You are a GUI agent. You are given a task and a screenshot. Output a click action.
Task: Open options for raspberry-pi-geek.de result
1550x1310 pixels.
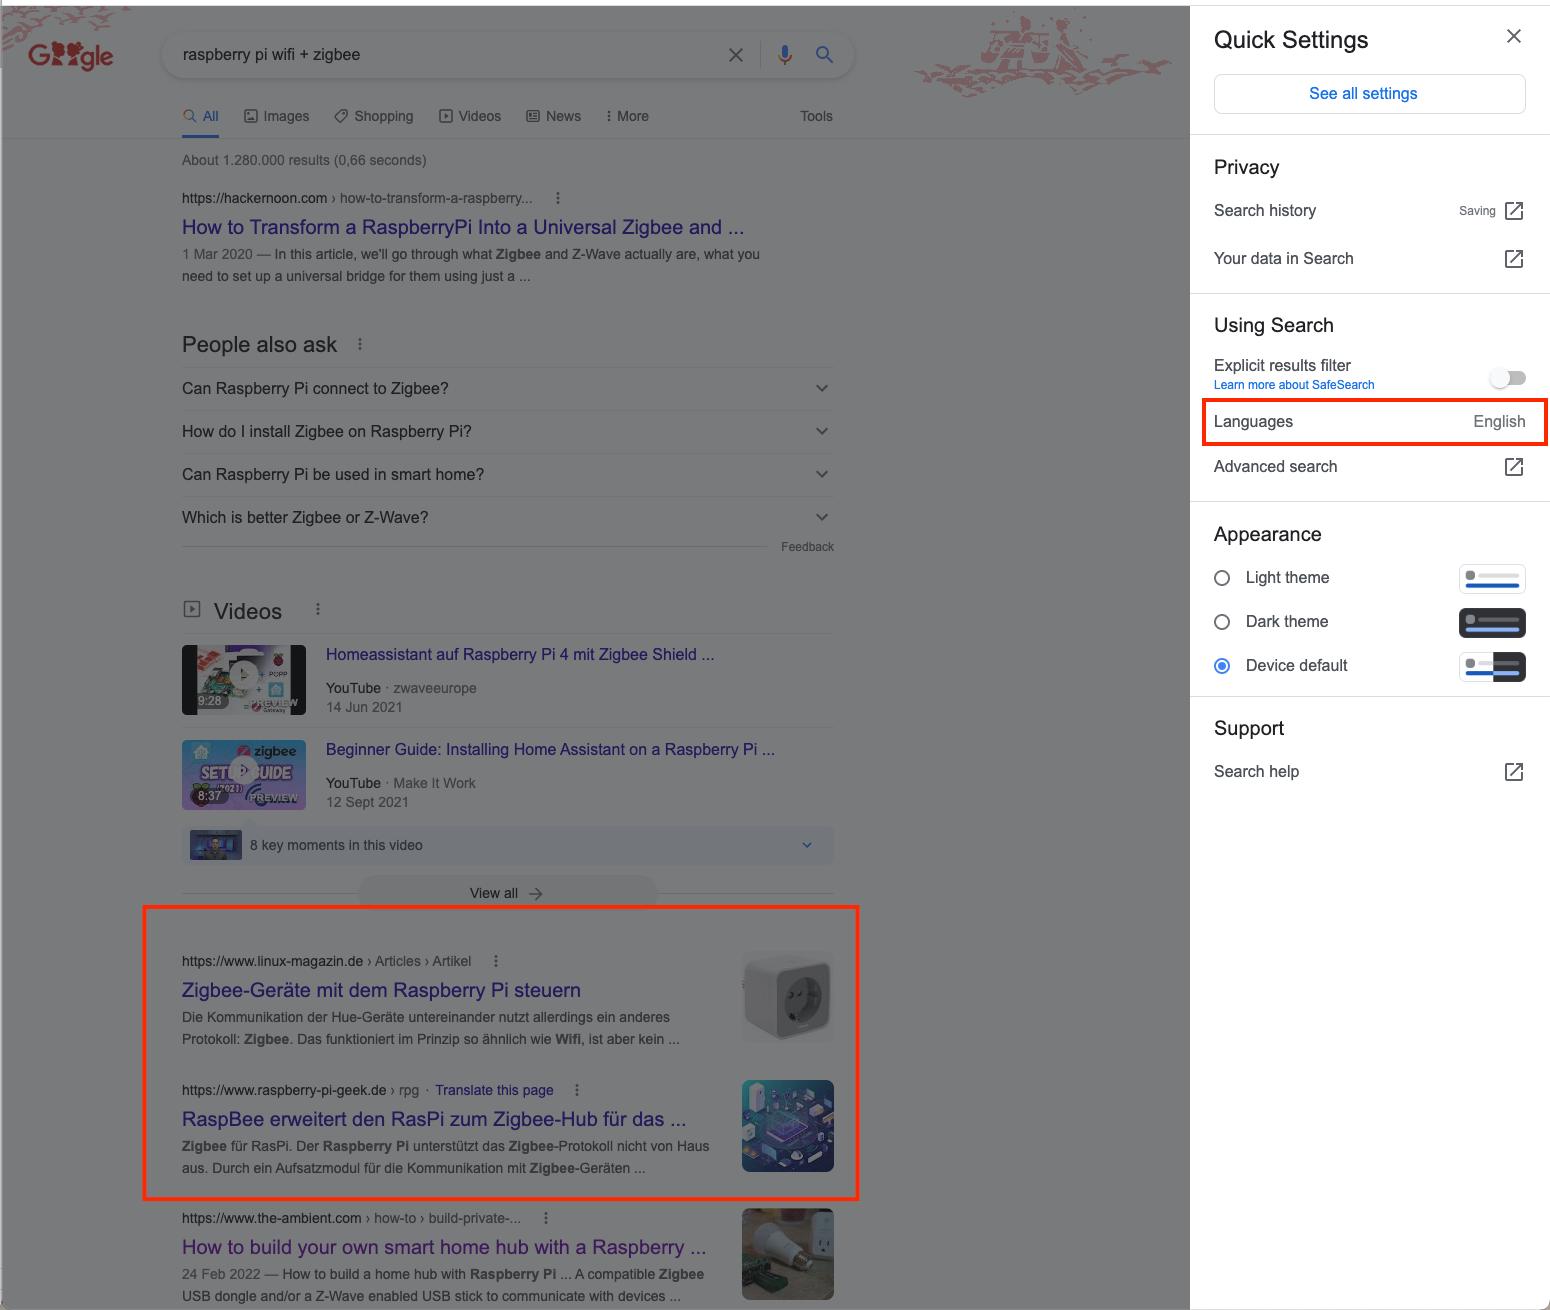point(577,1090)
